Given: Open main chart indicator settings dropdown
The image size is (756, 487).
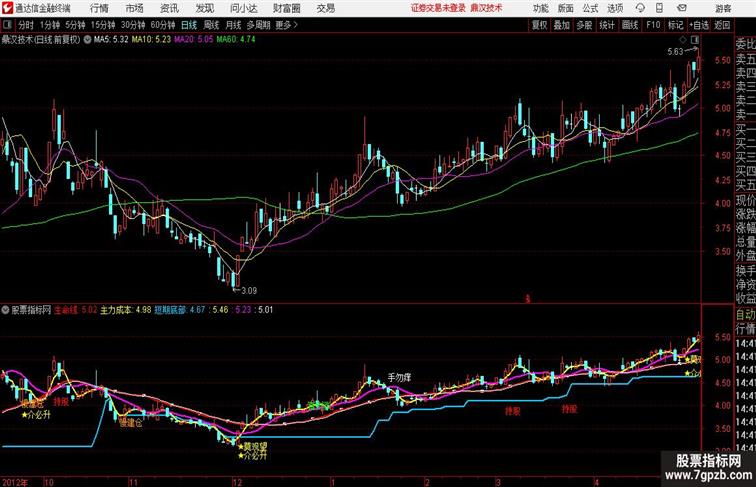Looking at the screenshot, I should point(87,40).
